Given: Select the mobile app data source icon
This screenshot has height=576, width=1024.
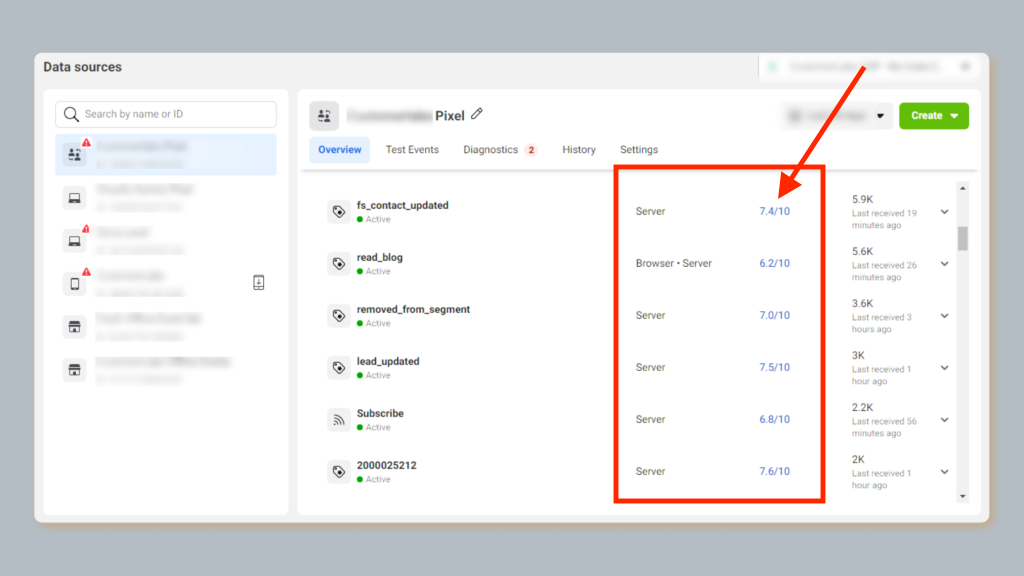Looking at the screenshot, I should [74, 284].
